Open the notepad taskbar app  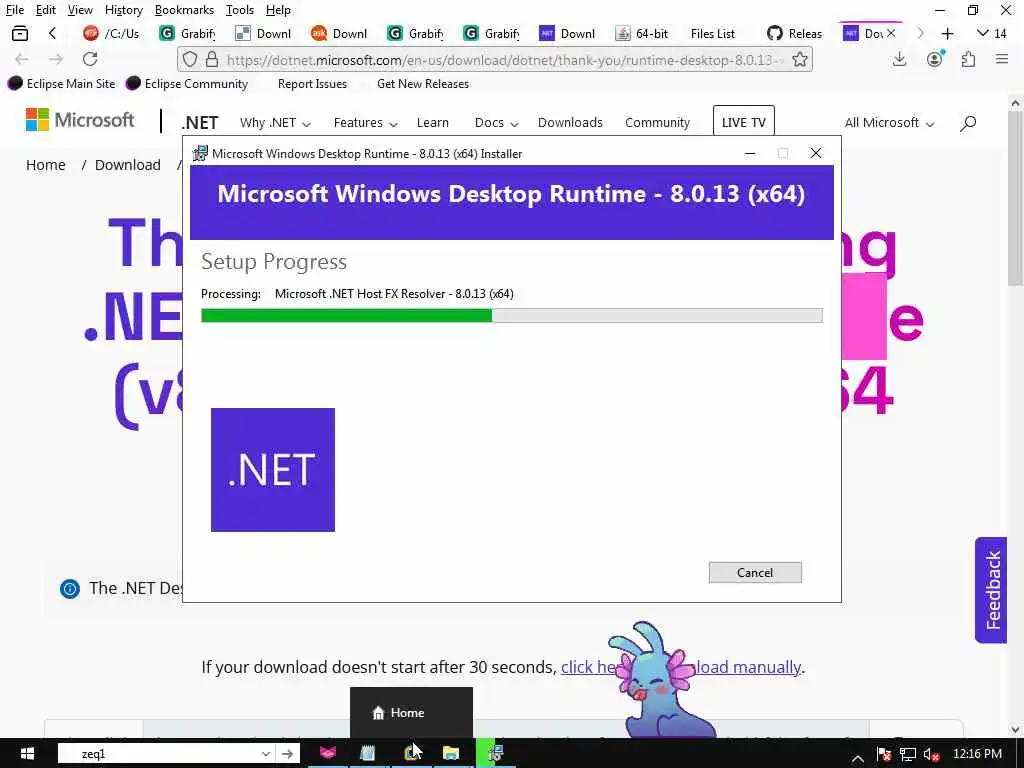368,754
